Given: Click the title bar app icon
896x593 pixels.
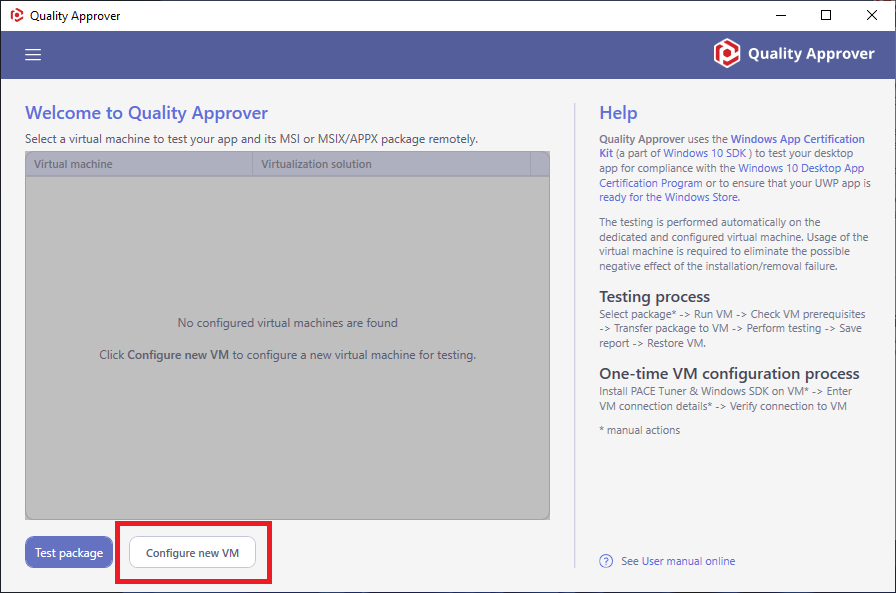Looking at the screenshot, I should coord(17,15).
